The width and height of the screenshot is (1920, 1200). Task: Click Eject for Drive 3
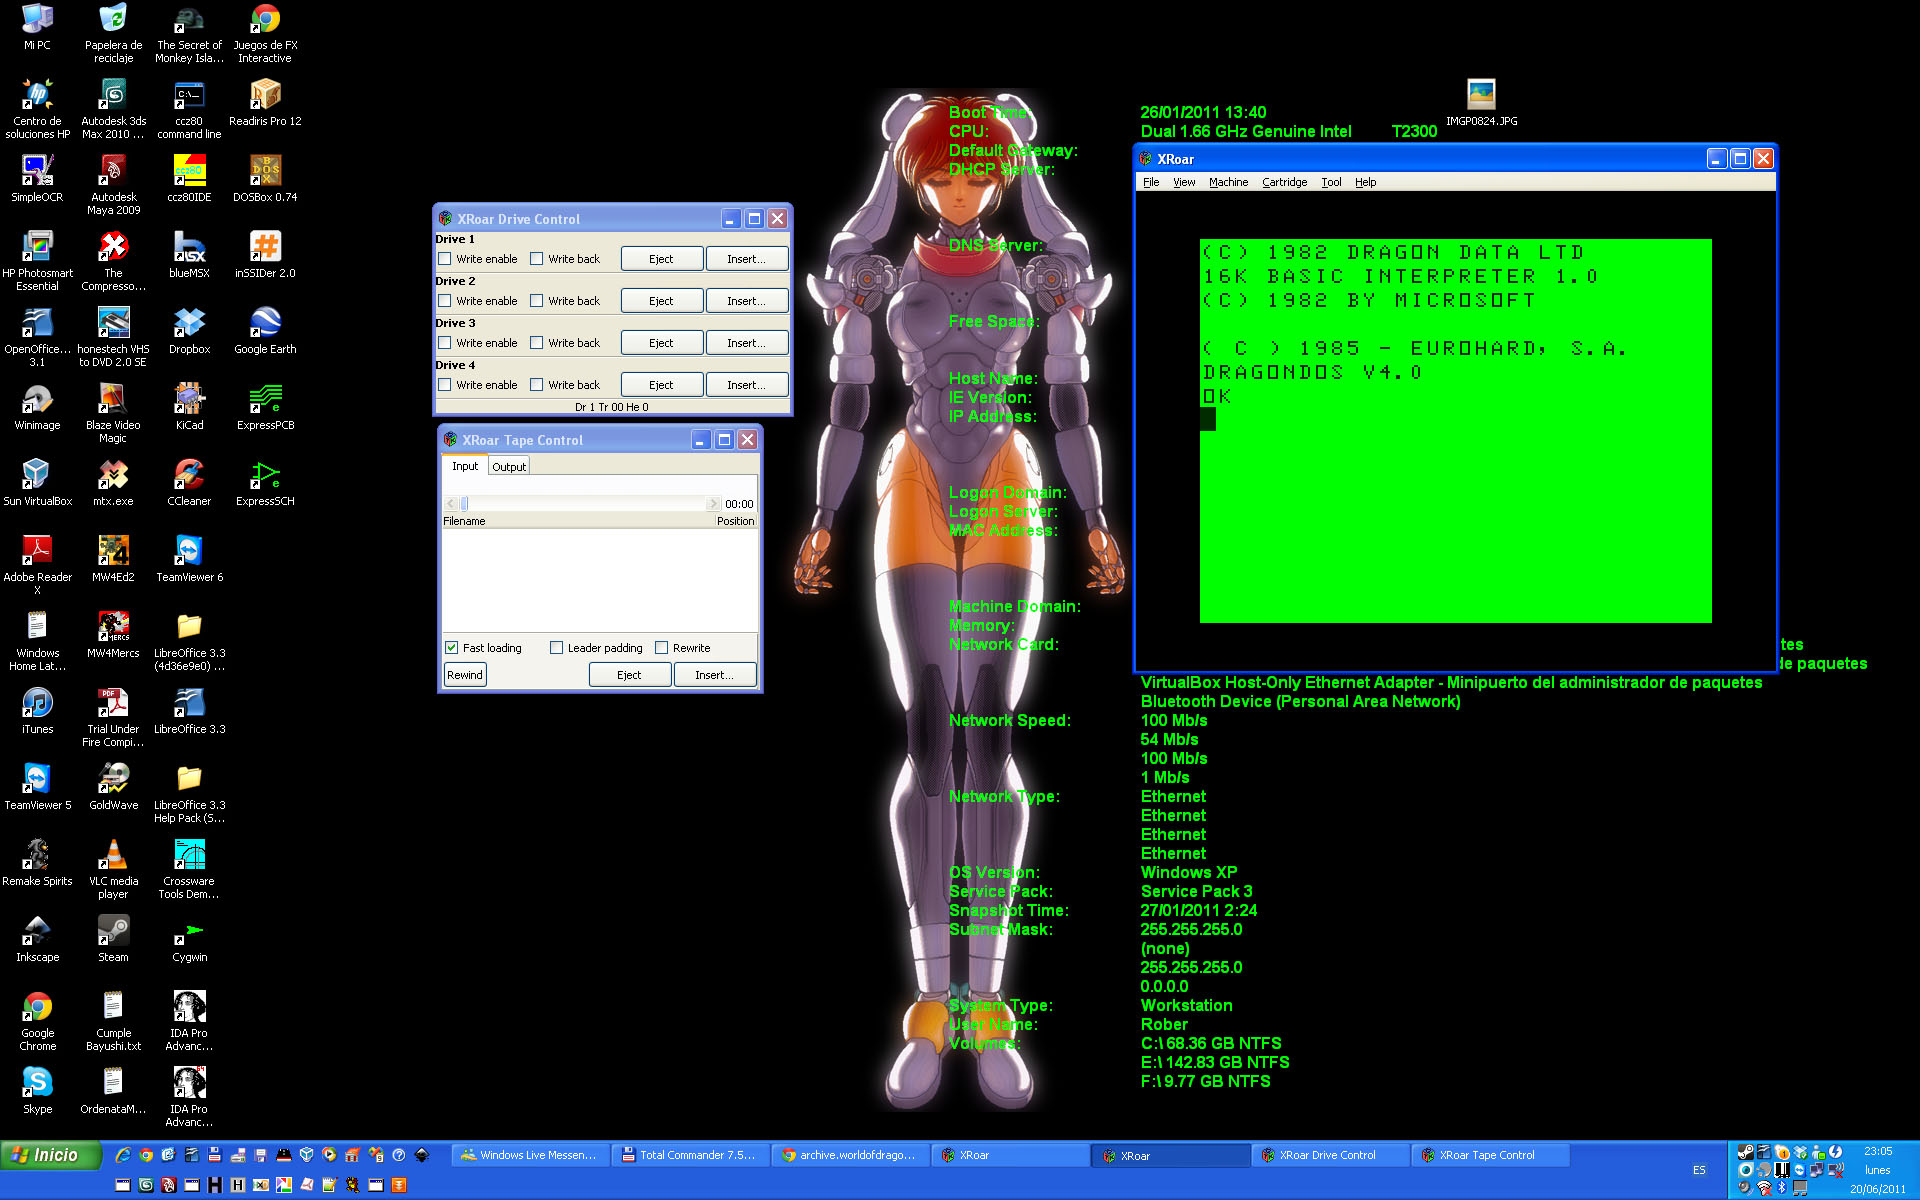(661, 342)
